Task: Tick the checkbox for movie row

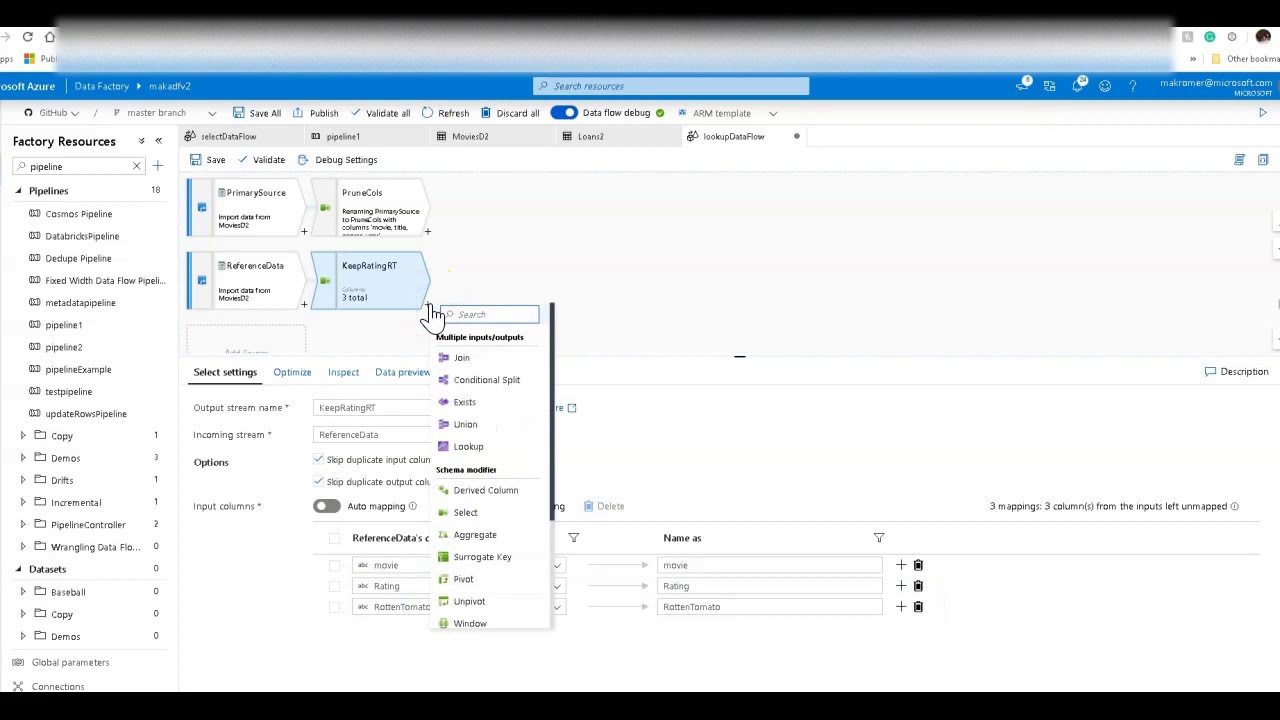Action: [334, 565]
